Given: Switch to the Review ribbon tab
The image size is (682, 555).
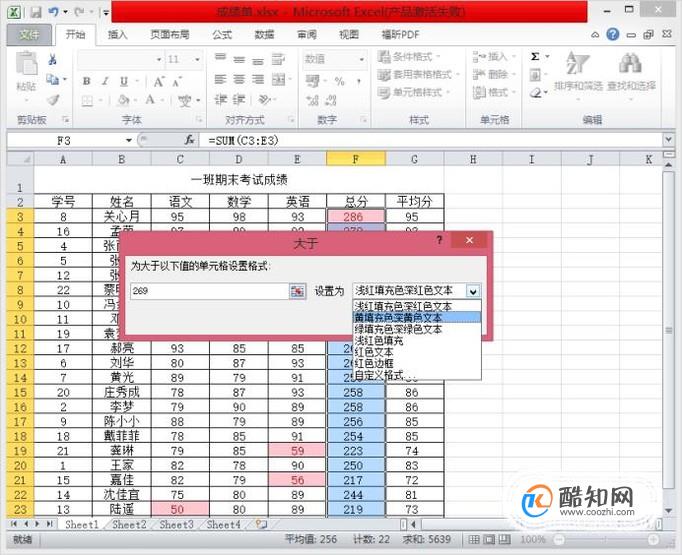Looking at the screenshot, I should coord(307,35).
